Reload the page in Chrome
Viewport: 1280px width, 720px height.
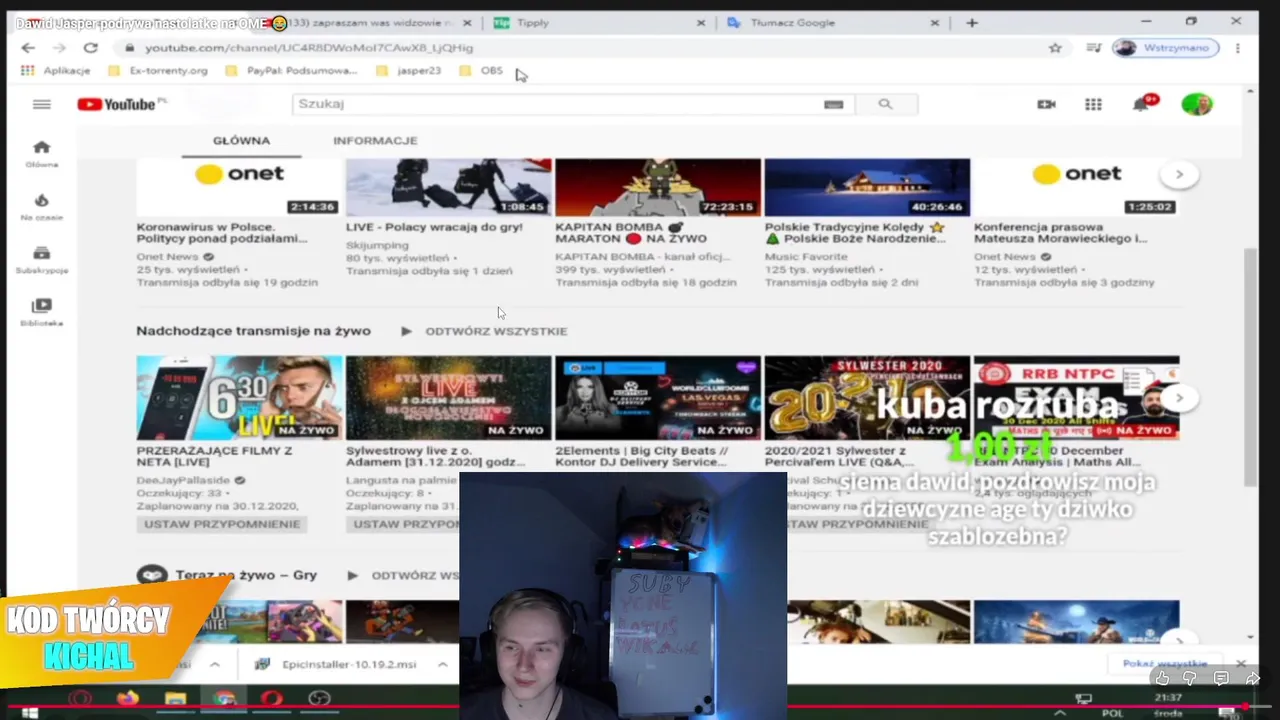(x=90, y=48)
